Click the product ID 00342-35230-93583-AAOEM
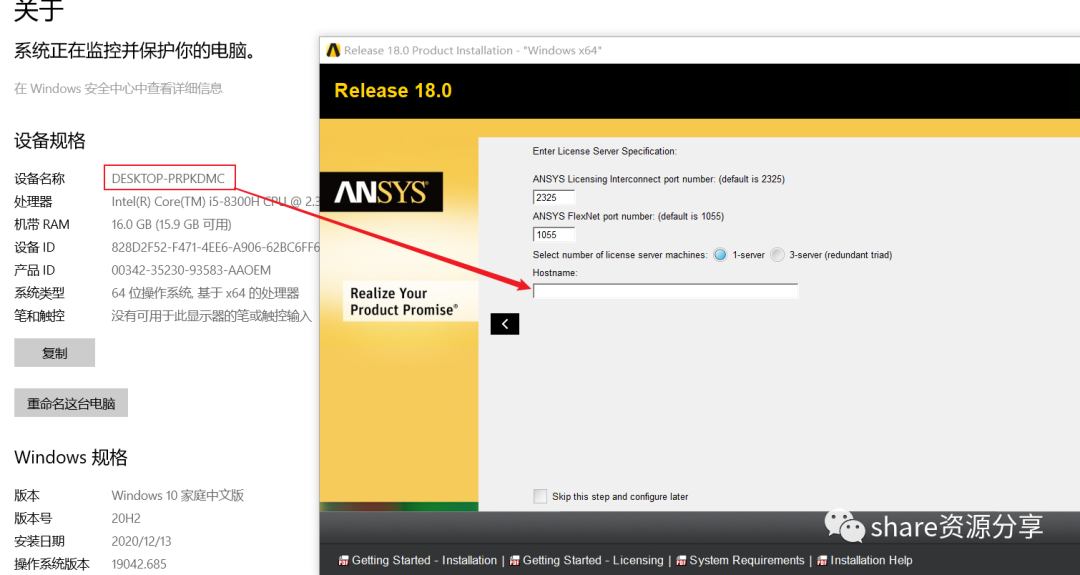The image size is (1080, 575). pos(191,270)
